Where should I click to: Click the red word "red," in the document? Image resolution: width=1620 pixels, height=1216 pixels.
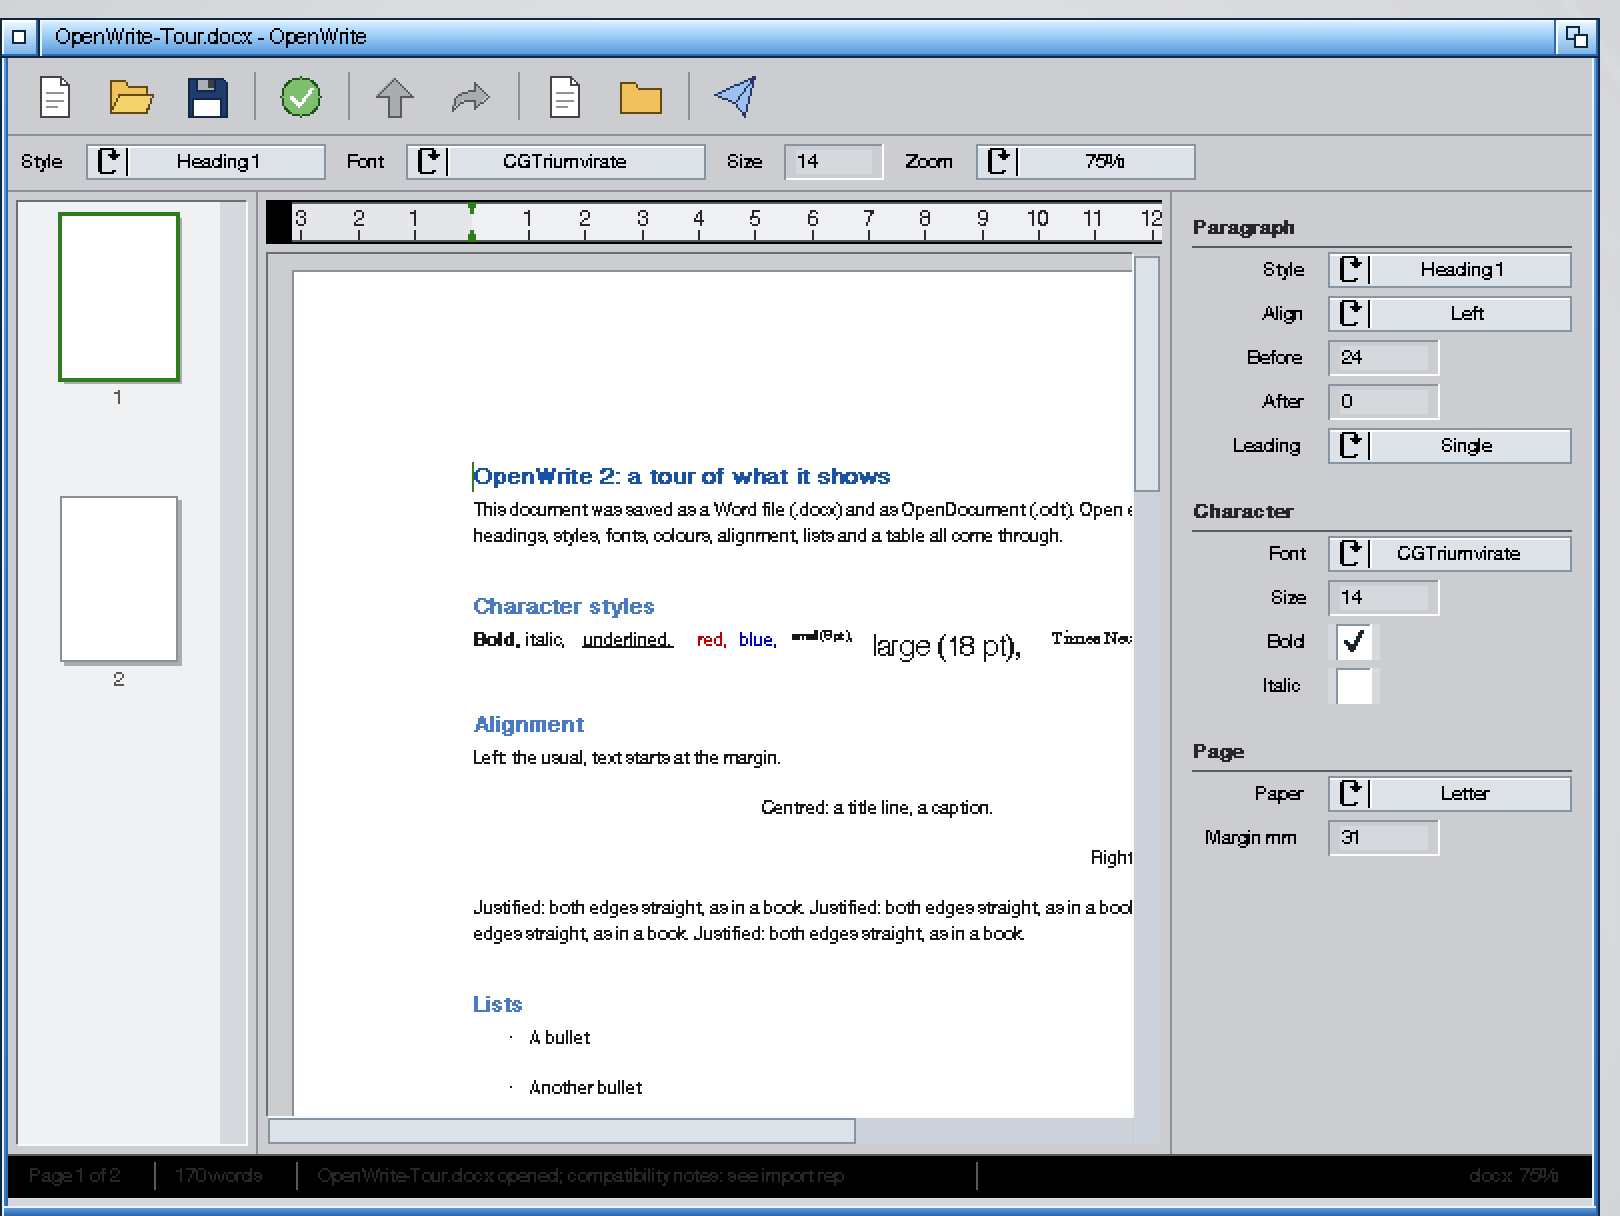pyautogui.click(x=712, y=640)
